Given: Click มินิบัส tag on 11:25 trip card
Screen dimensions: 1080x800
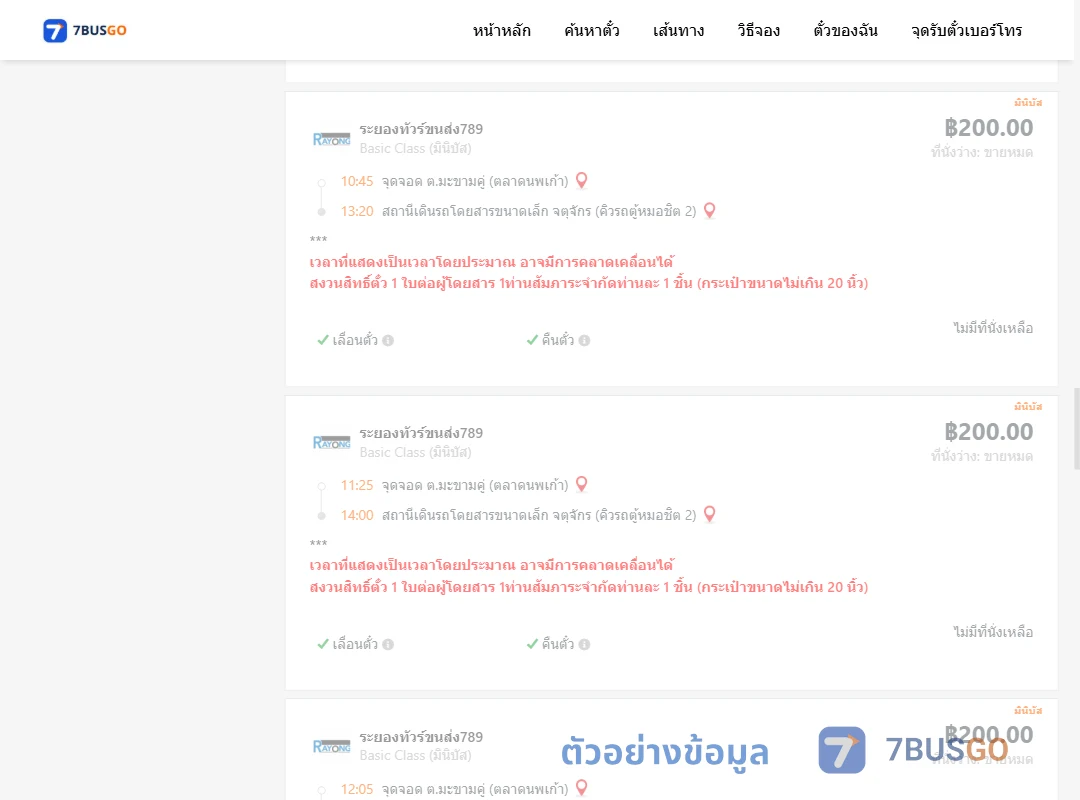Looking at the screenshot, I should [x=1028, y=407].
